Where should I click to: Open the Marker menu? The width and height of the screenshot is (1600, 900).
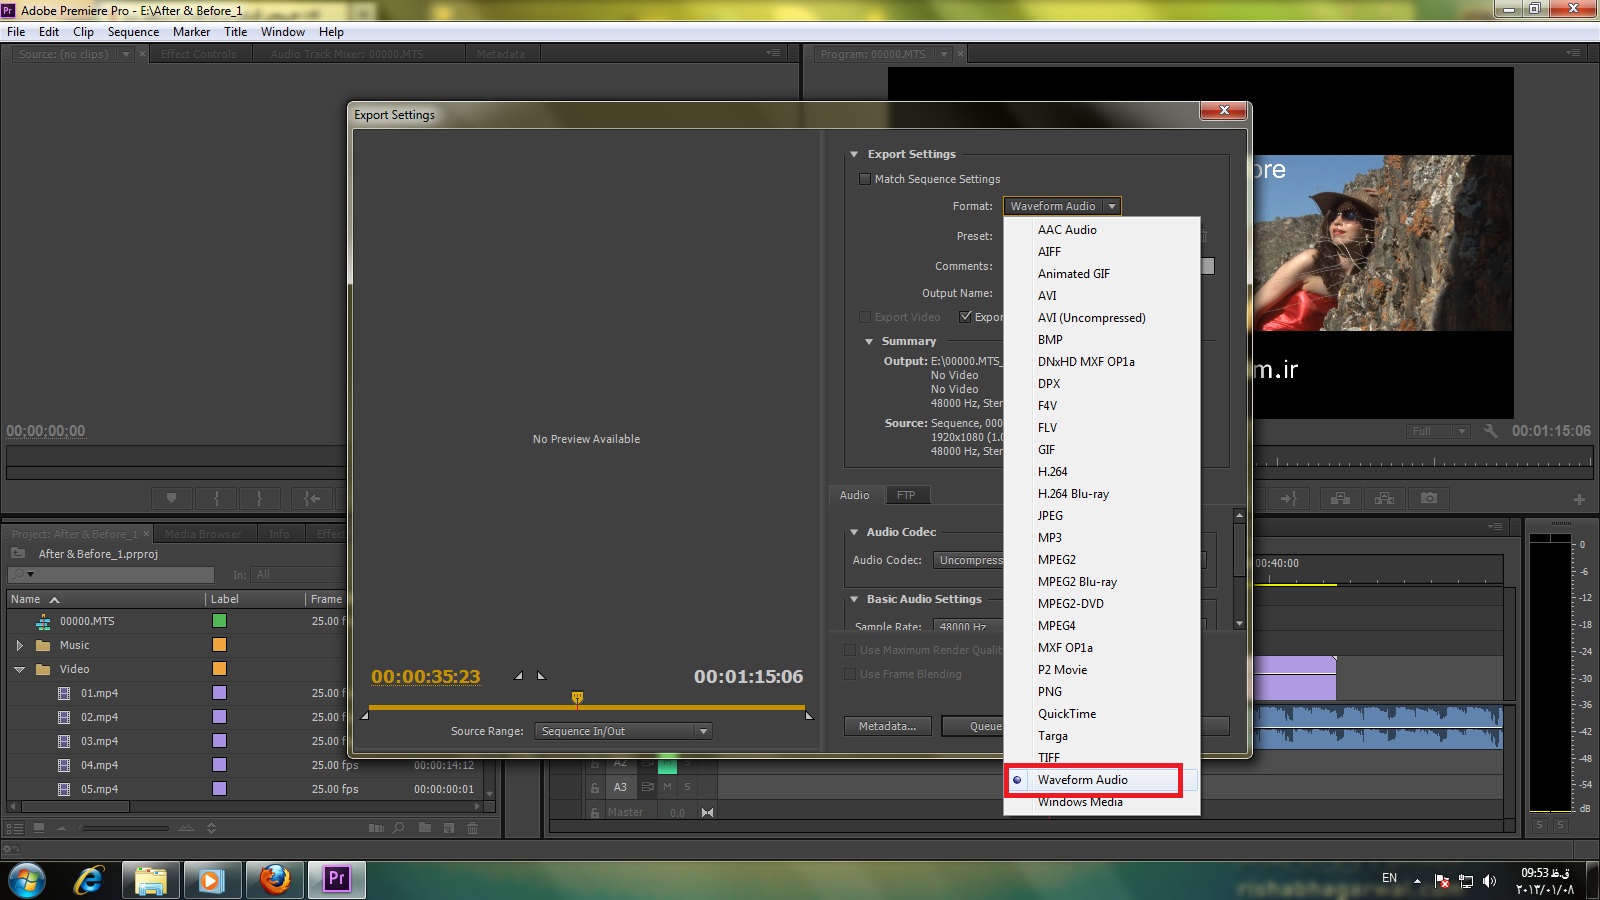[x=191, y=32]
